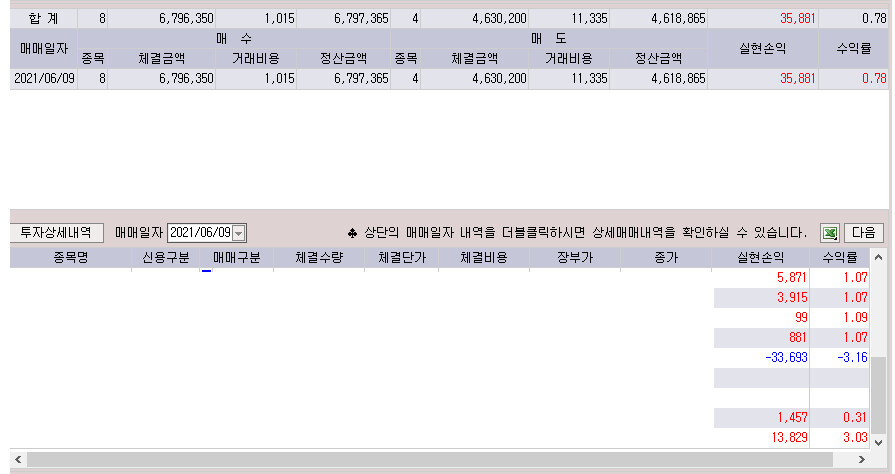The height and width of the screenshot is (474, 895).
Task: Click the 매 수 group header
Action: point(234,39)
